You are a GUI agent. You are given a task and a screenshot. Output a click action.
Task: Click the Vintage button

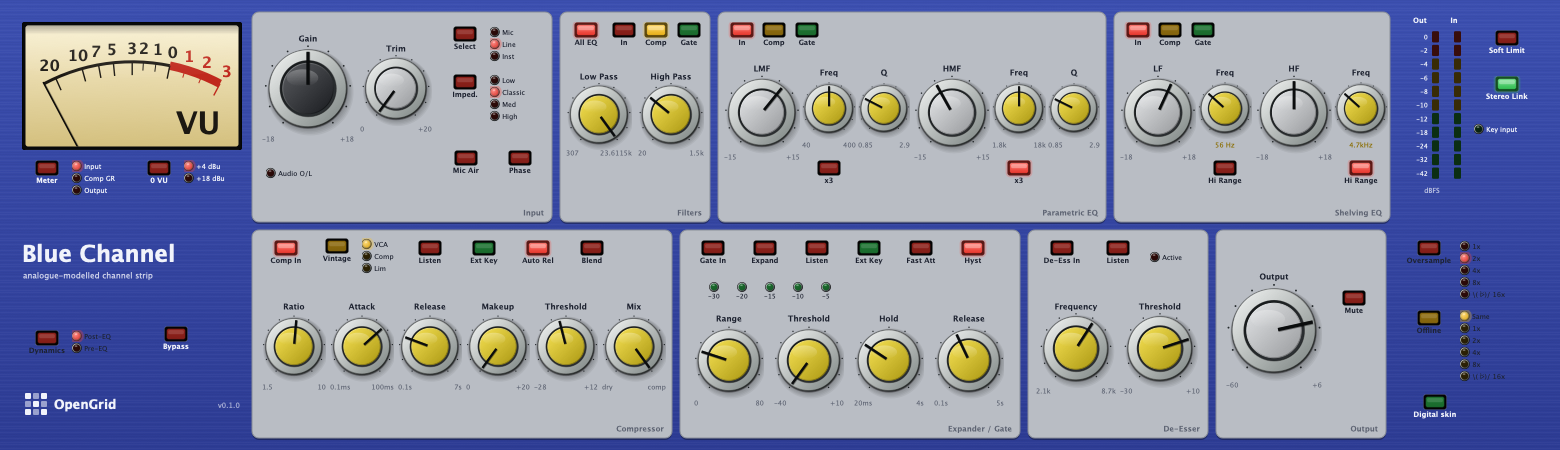pyautogui.click(x=337, y=246)
